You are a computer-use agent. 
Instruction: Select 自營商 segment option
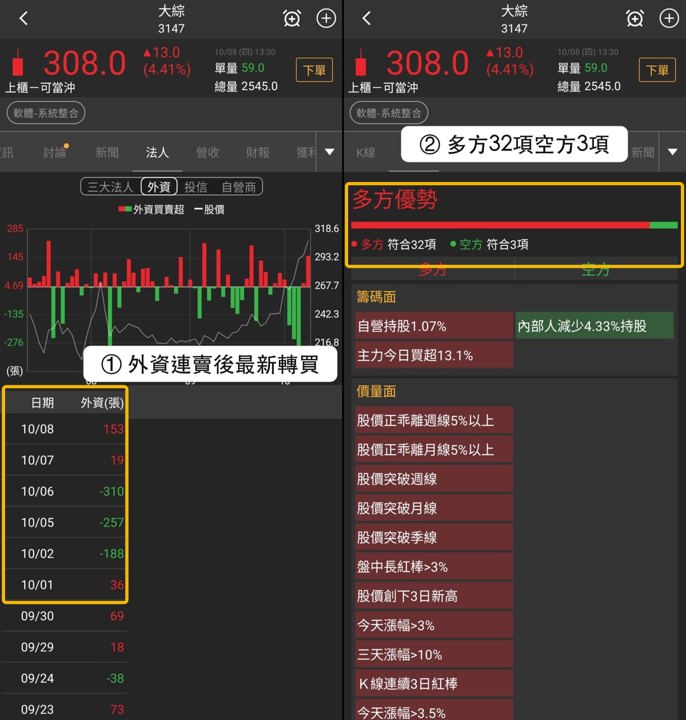tap(238, 187)
